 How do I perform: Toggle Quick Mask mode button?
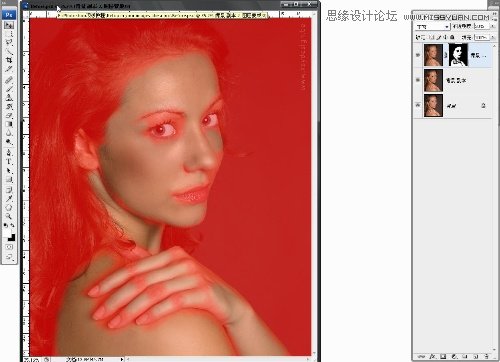(x=9, y=247)
